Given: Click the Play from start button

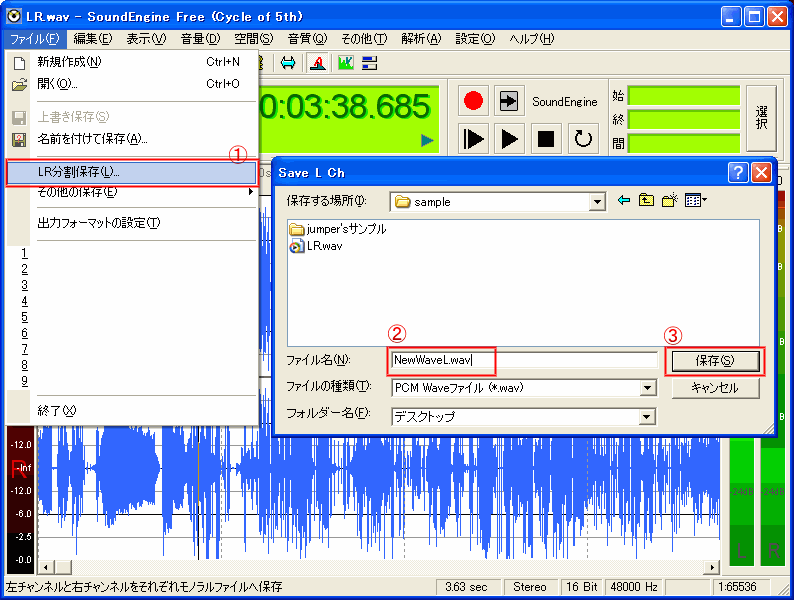Looking at the screenshot, I should coord(474,139).
